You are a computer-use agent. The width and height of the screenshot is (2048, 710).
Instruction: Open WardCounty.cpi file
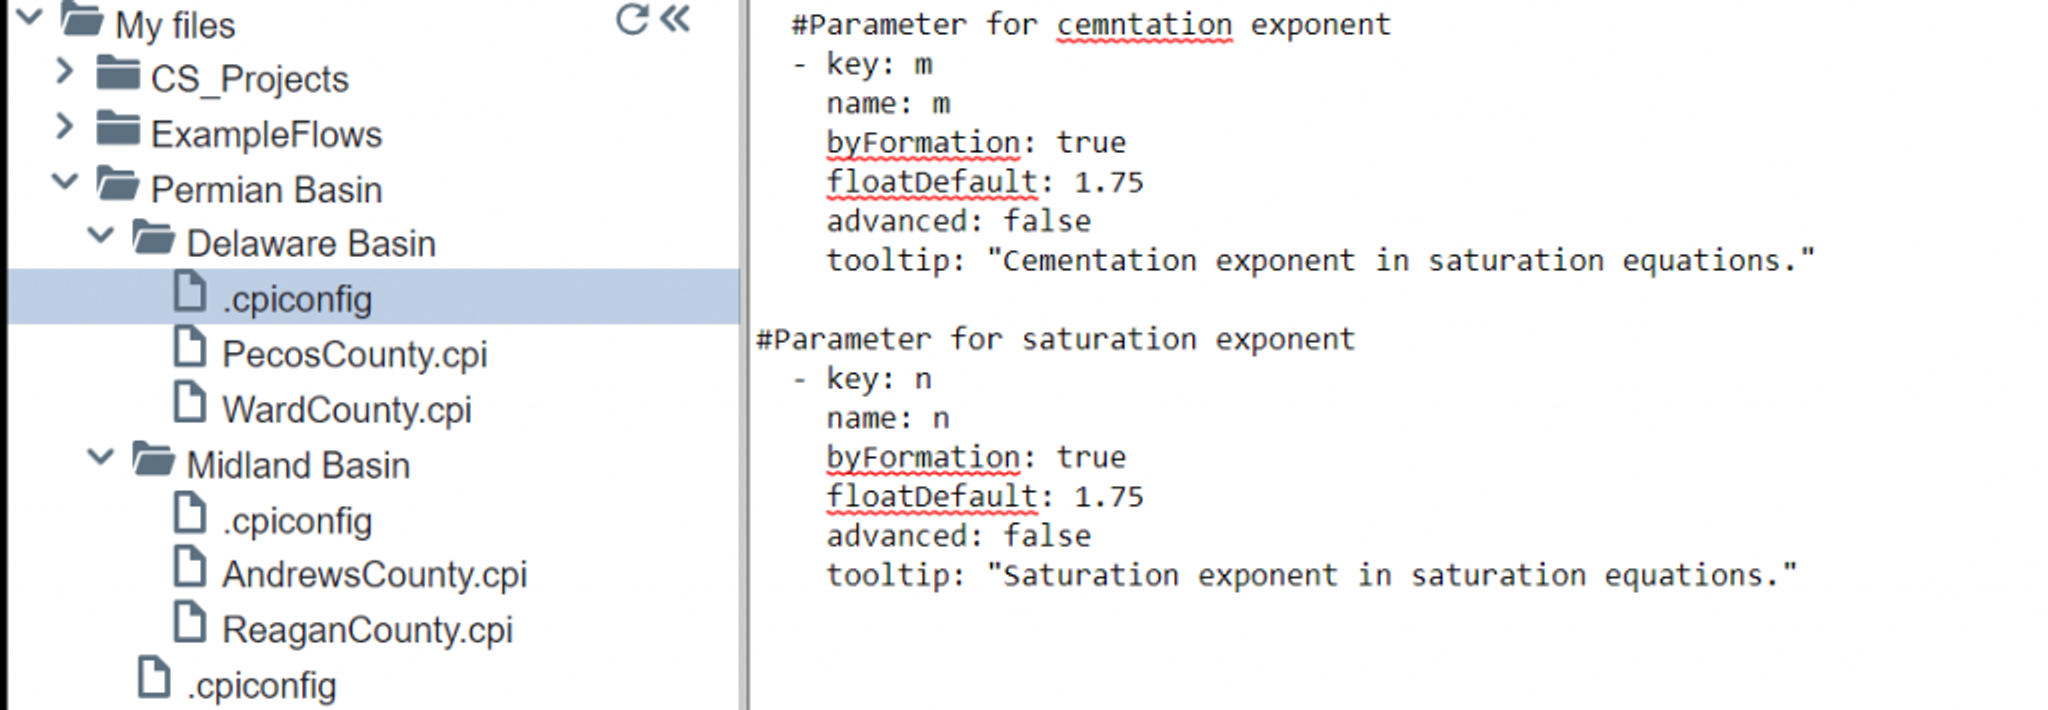coord(346,410)
